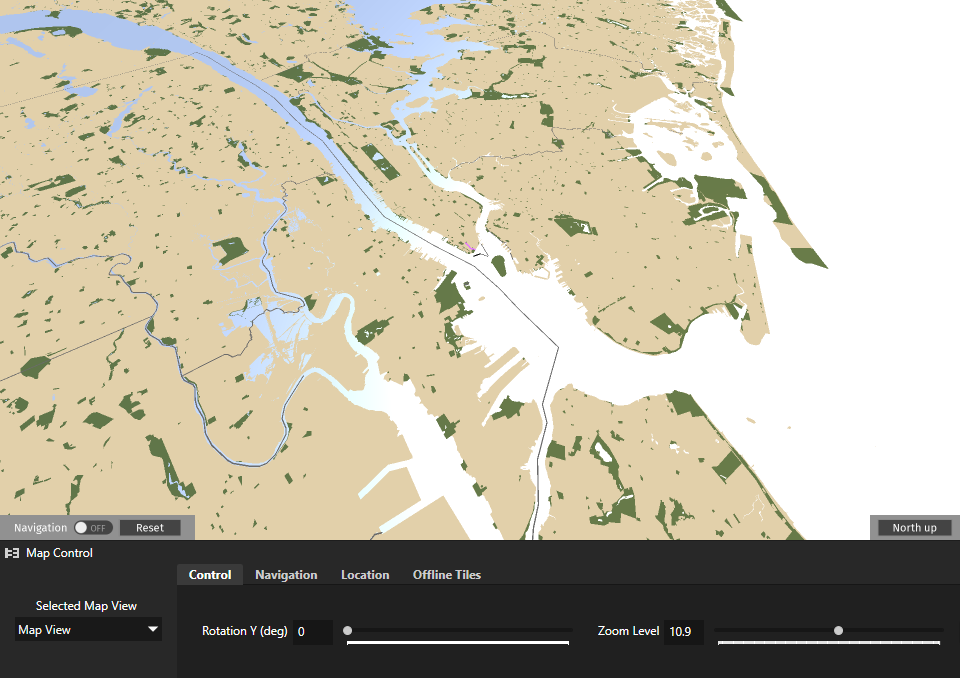Viewport: 960px width, 678px height.
Task: Click the Zoom Level value field
Action: [x=683, y=632]
